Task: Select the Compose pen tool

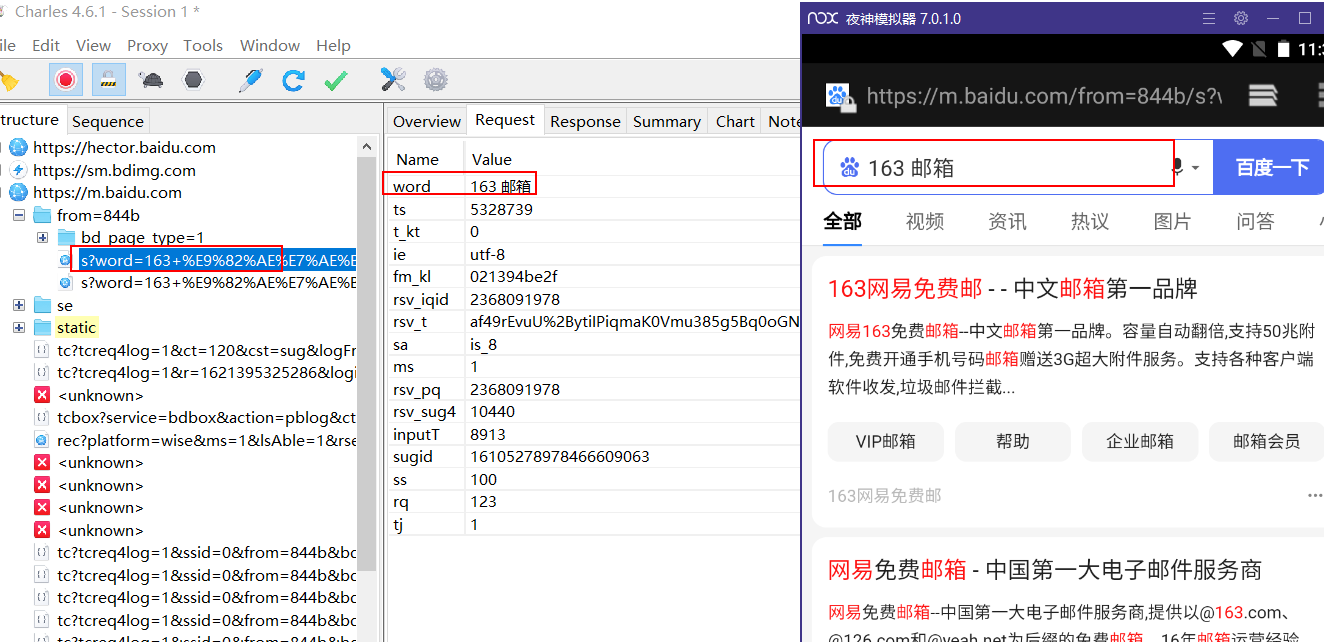Action: (x=250, y=80)
